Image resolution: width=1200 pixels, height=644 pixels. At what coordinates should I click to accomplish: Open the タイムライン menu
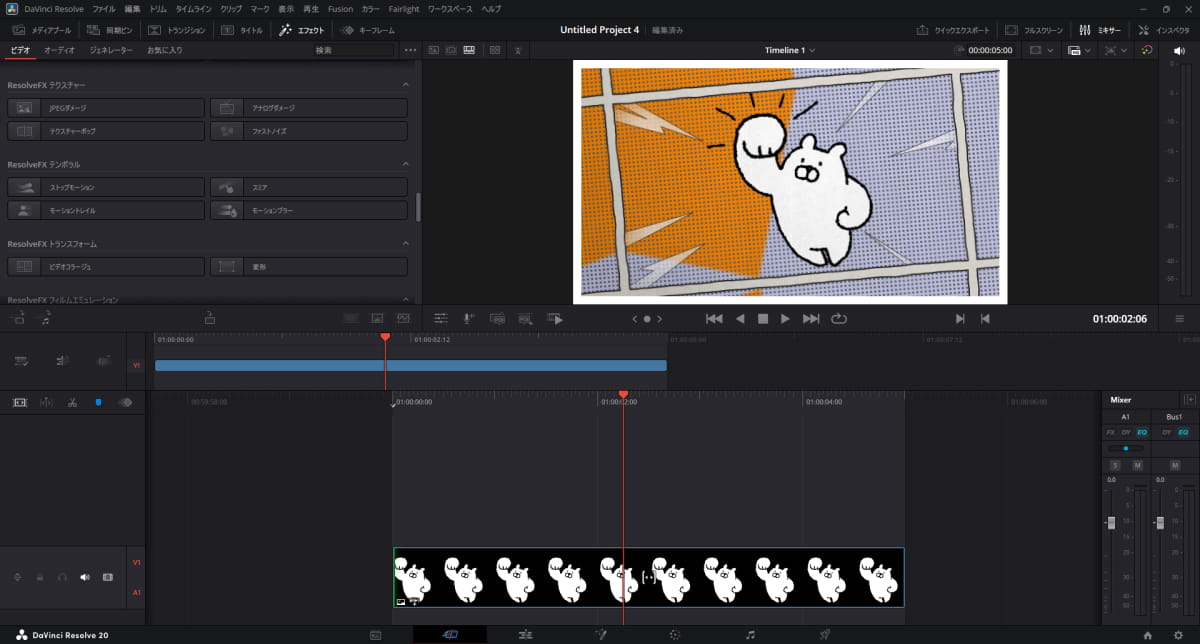coord(193,8)
